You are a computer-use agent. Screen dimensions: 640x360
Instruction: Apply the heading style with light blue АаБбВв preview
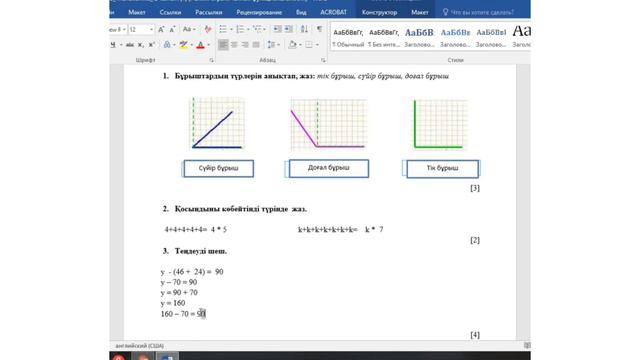click(x=455, y=38)
